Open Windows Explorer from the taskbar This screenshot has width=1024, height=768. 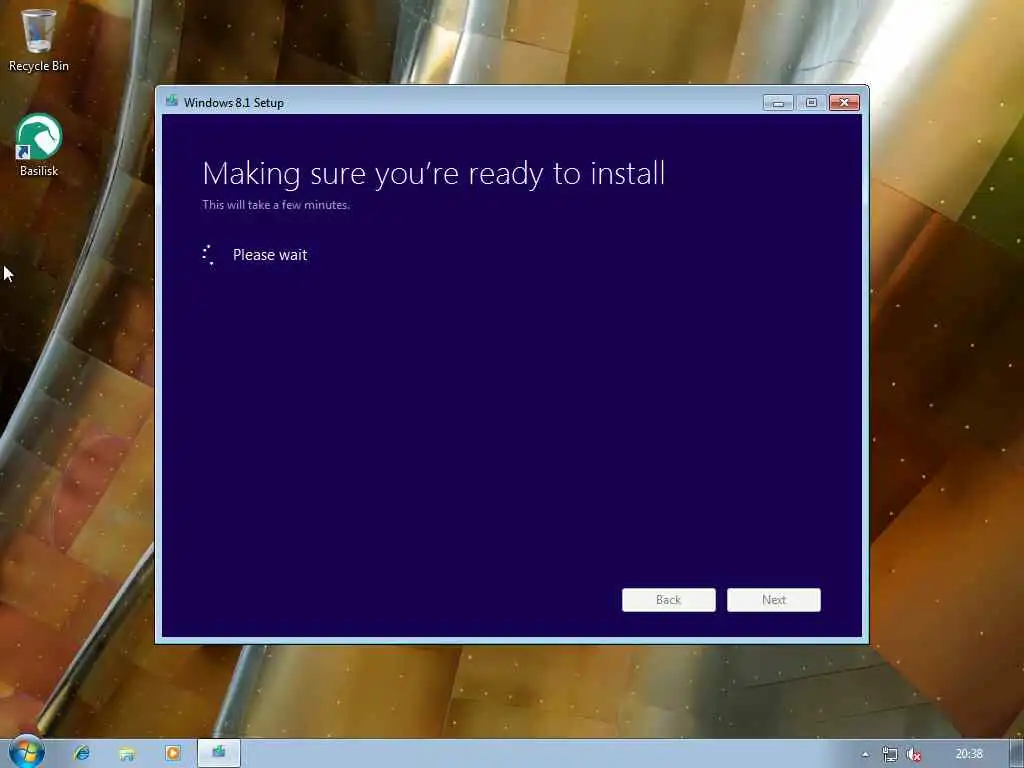click(127, 753)
